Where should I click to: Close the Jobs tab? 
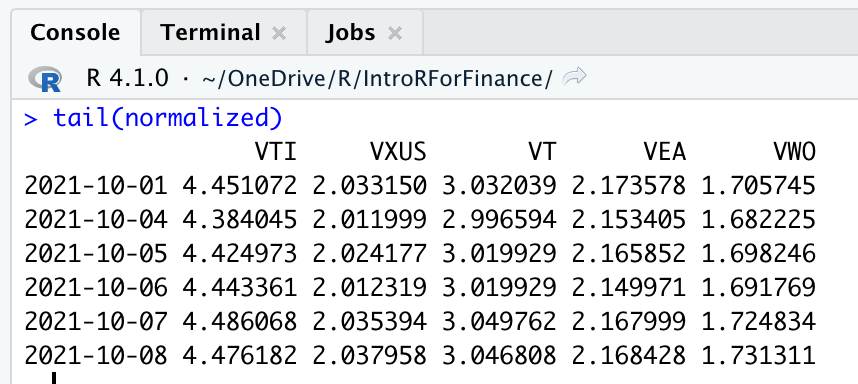[395, 34]
